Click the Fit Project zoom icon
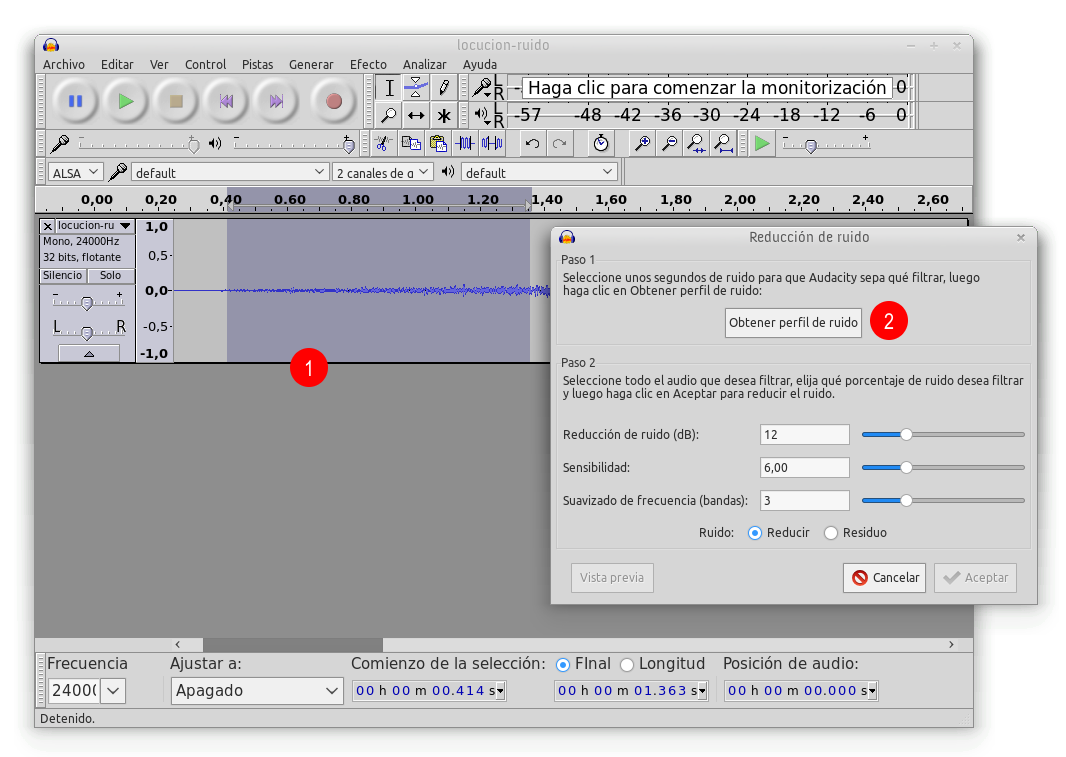The height and width of the screenshot is (757, 1066). [x=723, y=144]
